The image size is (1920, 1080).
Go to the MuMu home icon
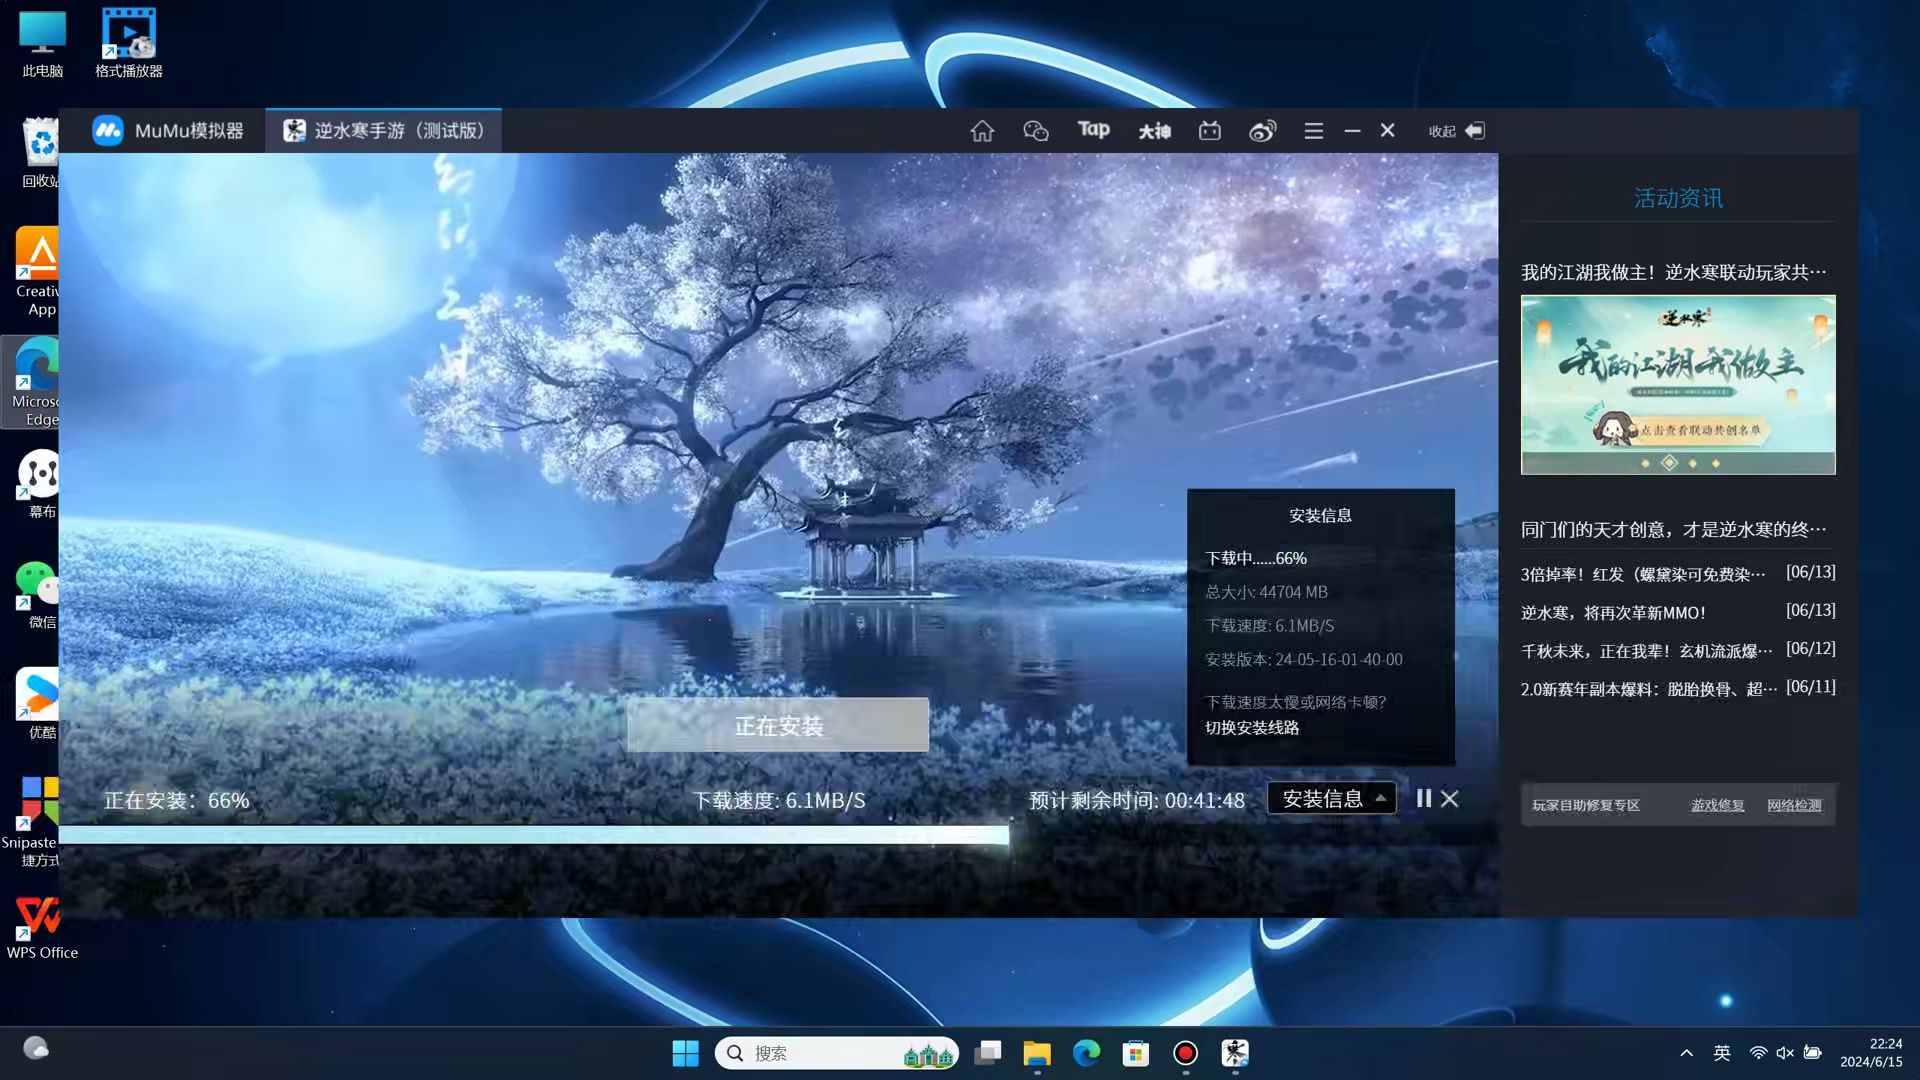click(982, 131)
